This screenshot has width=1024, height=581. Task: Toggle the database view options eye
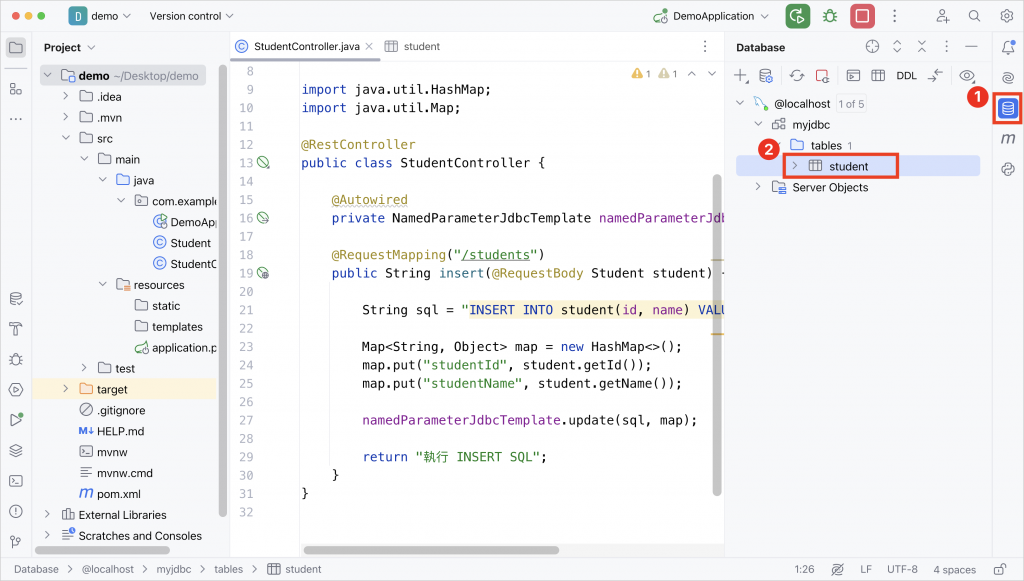[967, 76]
